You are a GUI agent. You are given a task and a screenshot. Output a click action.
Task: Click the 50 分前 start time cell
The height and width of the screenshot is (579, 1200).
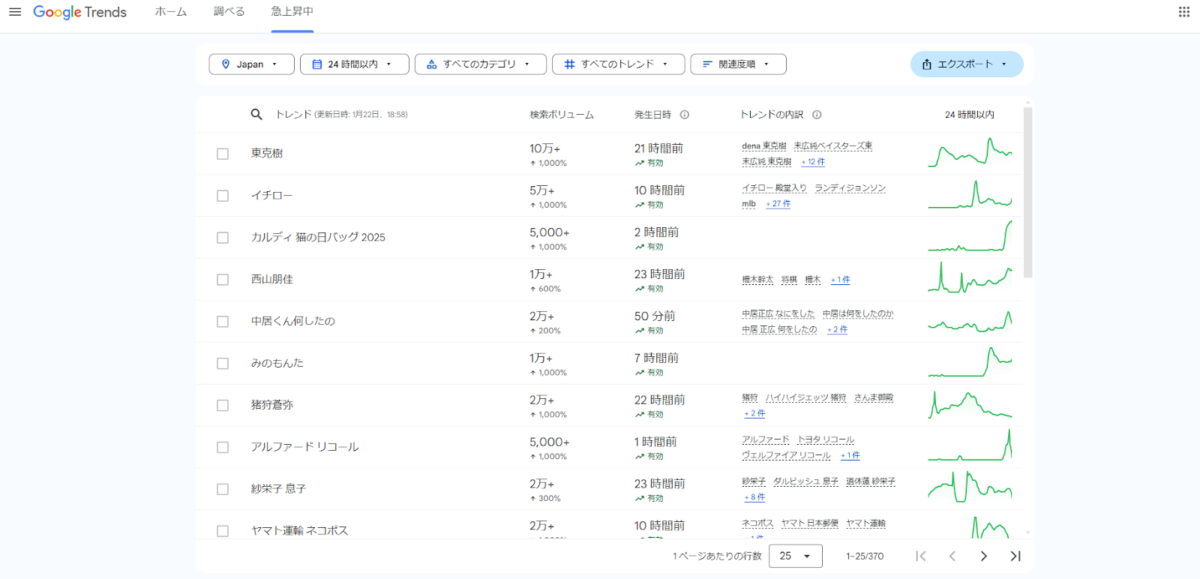[x=655, y=316]
